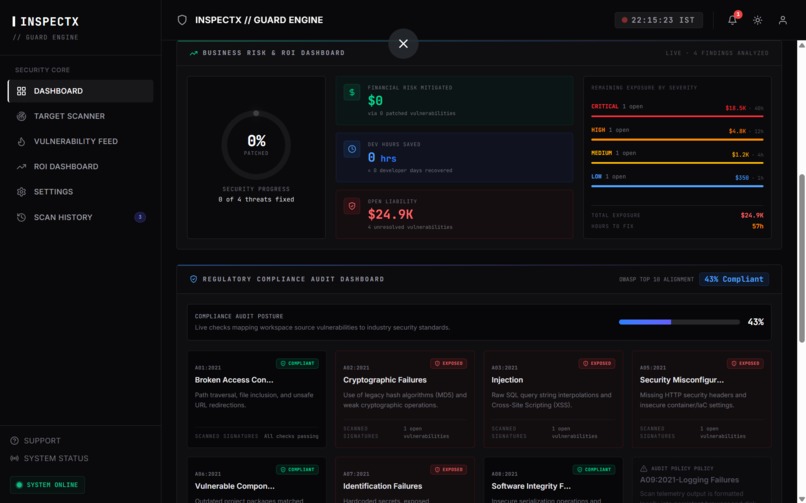Open Settings from the sidebar
Screen dimensions: 806x503
pyautogui.click(x=81, y=192)
